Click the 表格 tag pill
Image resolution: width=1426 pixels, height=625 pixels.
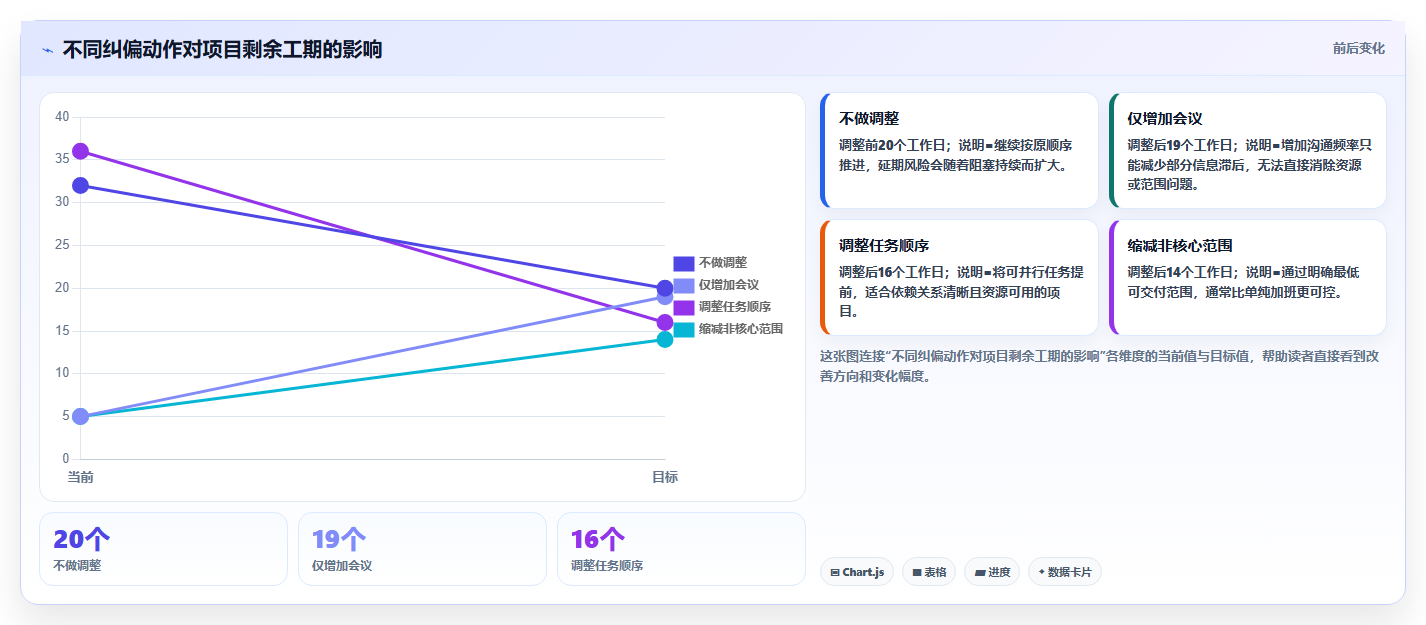click(x=929, y=572)
